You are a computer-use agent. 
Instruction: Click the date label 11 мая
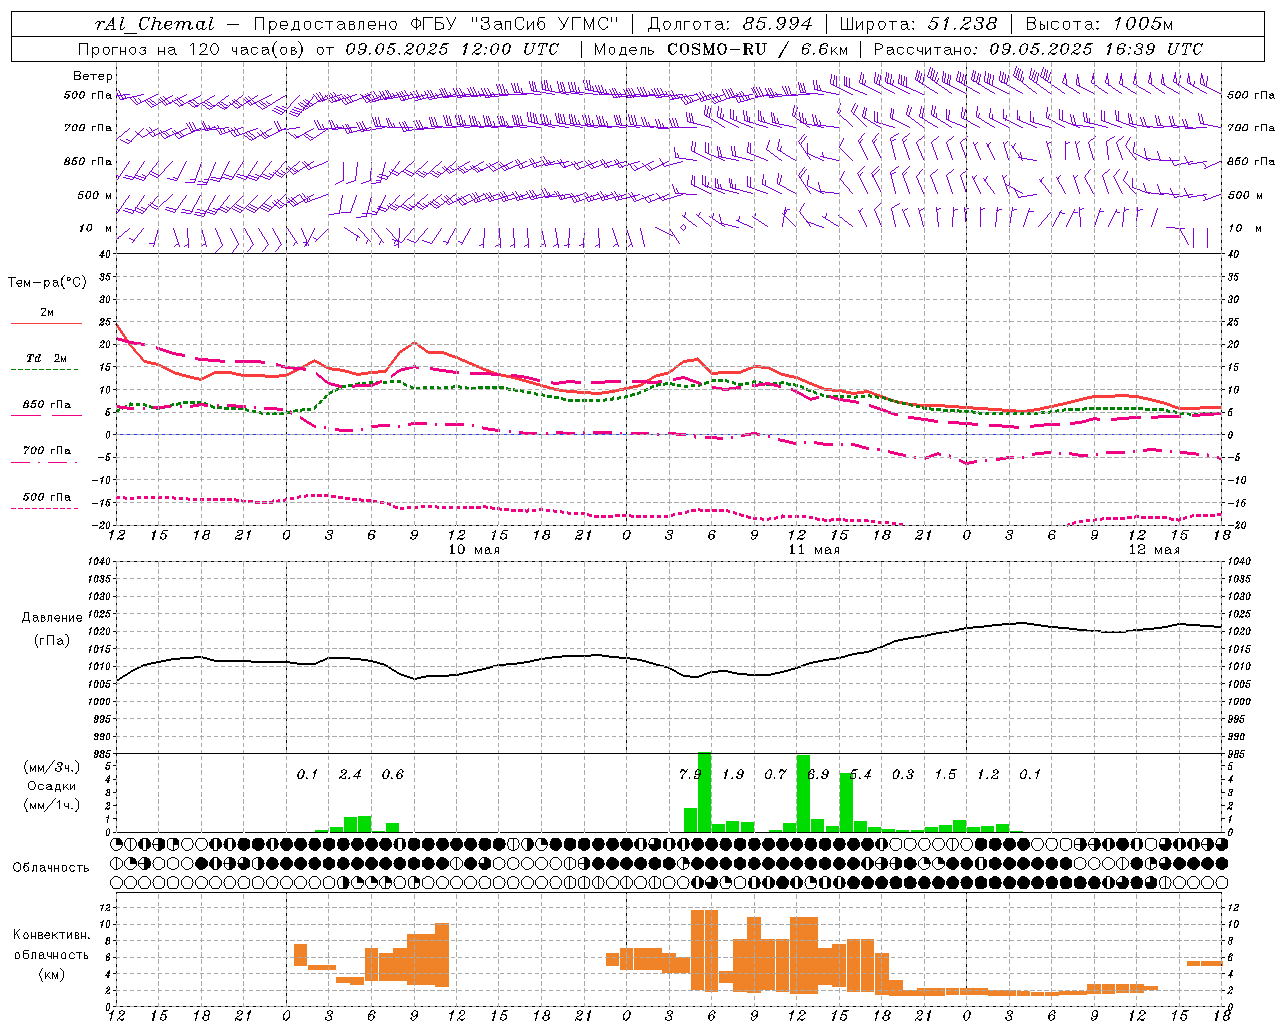tap(814, 550)
